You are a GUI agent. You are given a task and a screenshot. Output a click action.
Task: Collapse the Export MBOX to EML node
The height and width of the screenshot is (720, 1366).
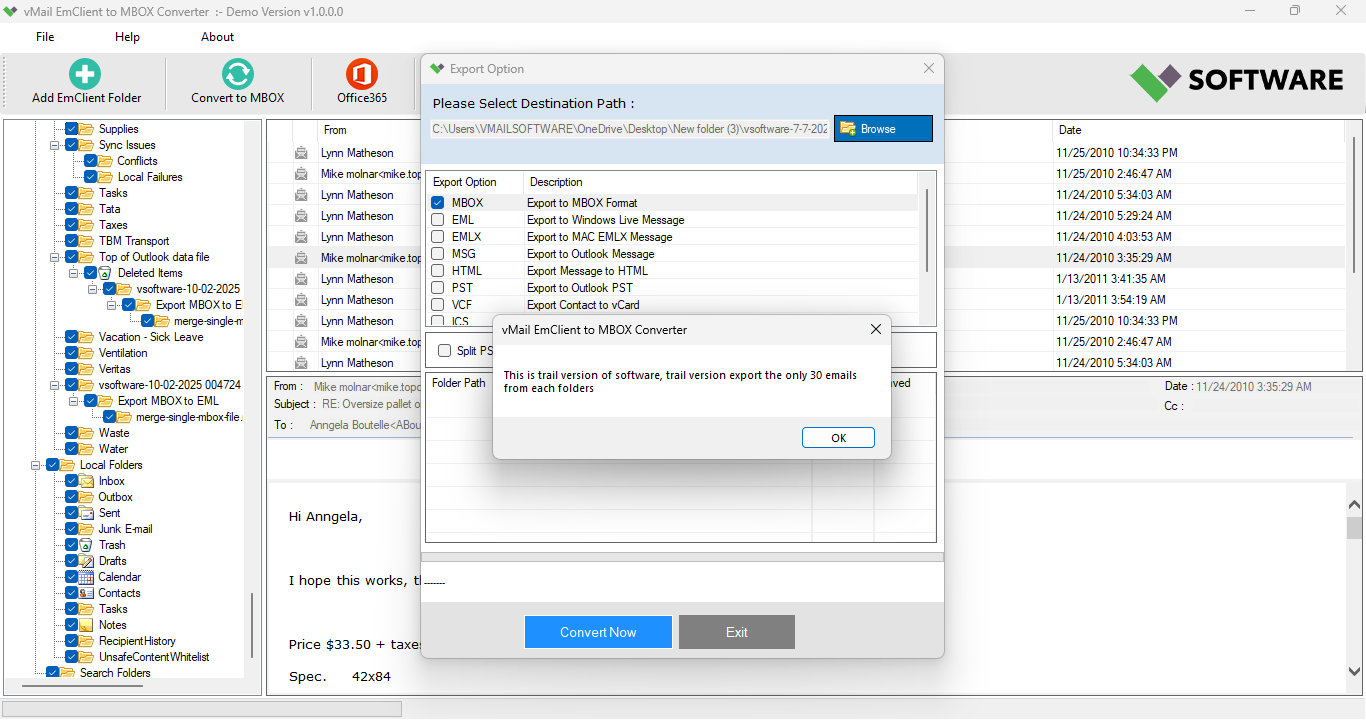[x=74, y=401]
